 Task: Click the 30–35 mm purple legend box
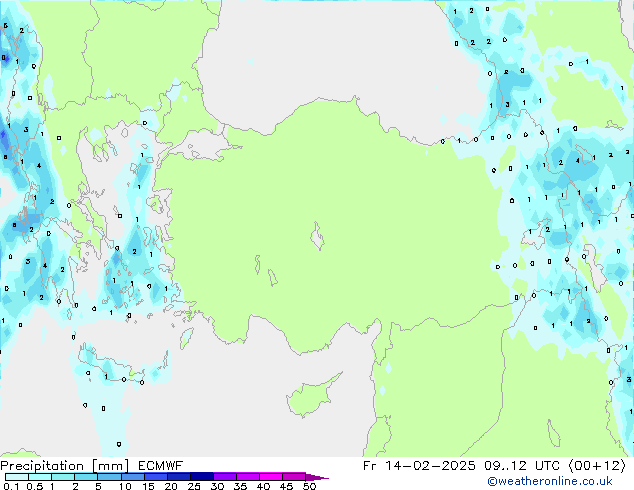coord(225,477)
